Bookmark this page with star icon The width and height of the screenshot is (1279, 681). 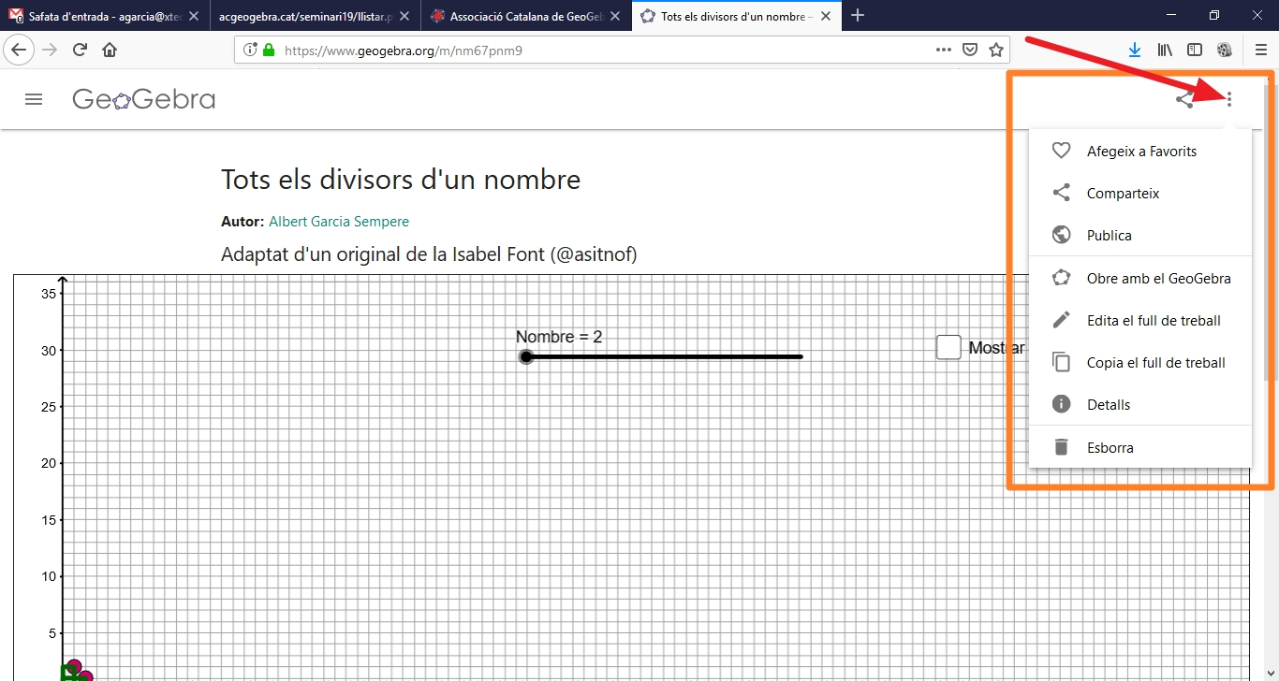[996, 49]
